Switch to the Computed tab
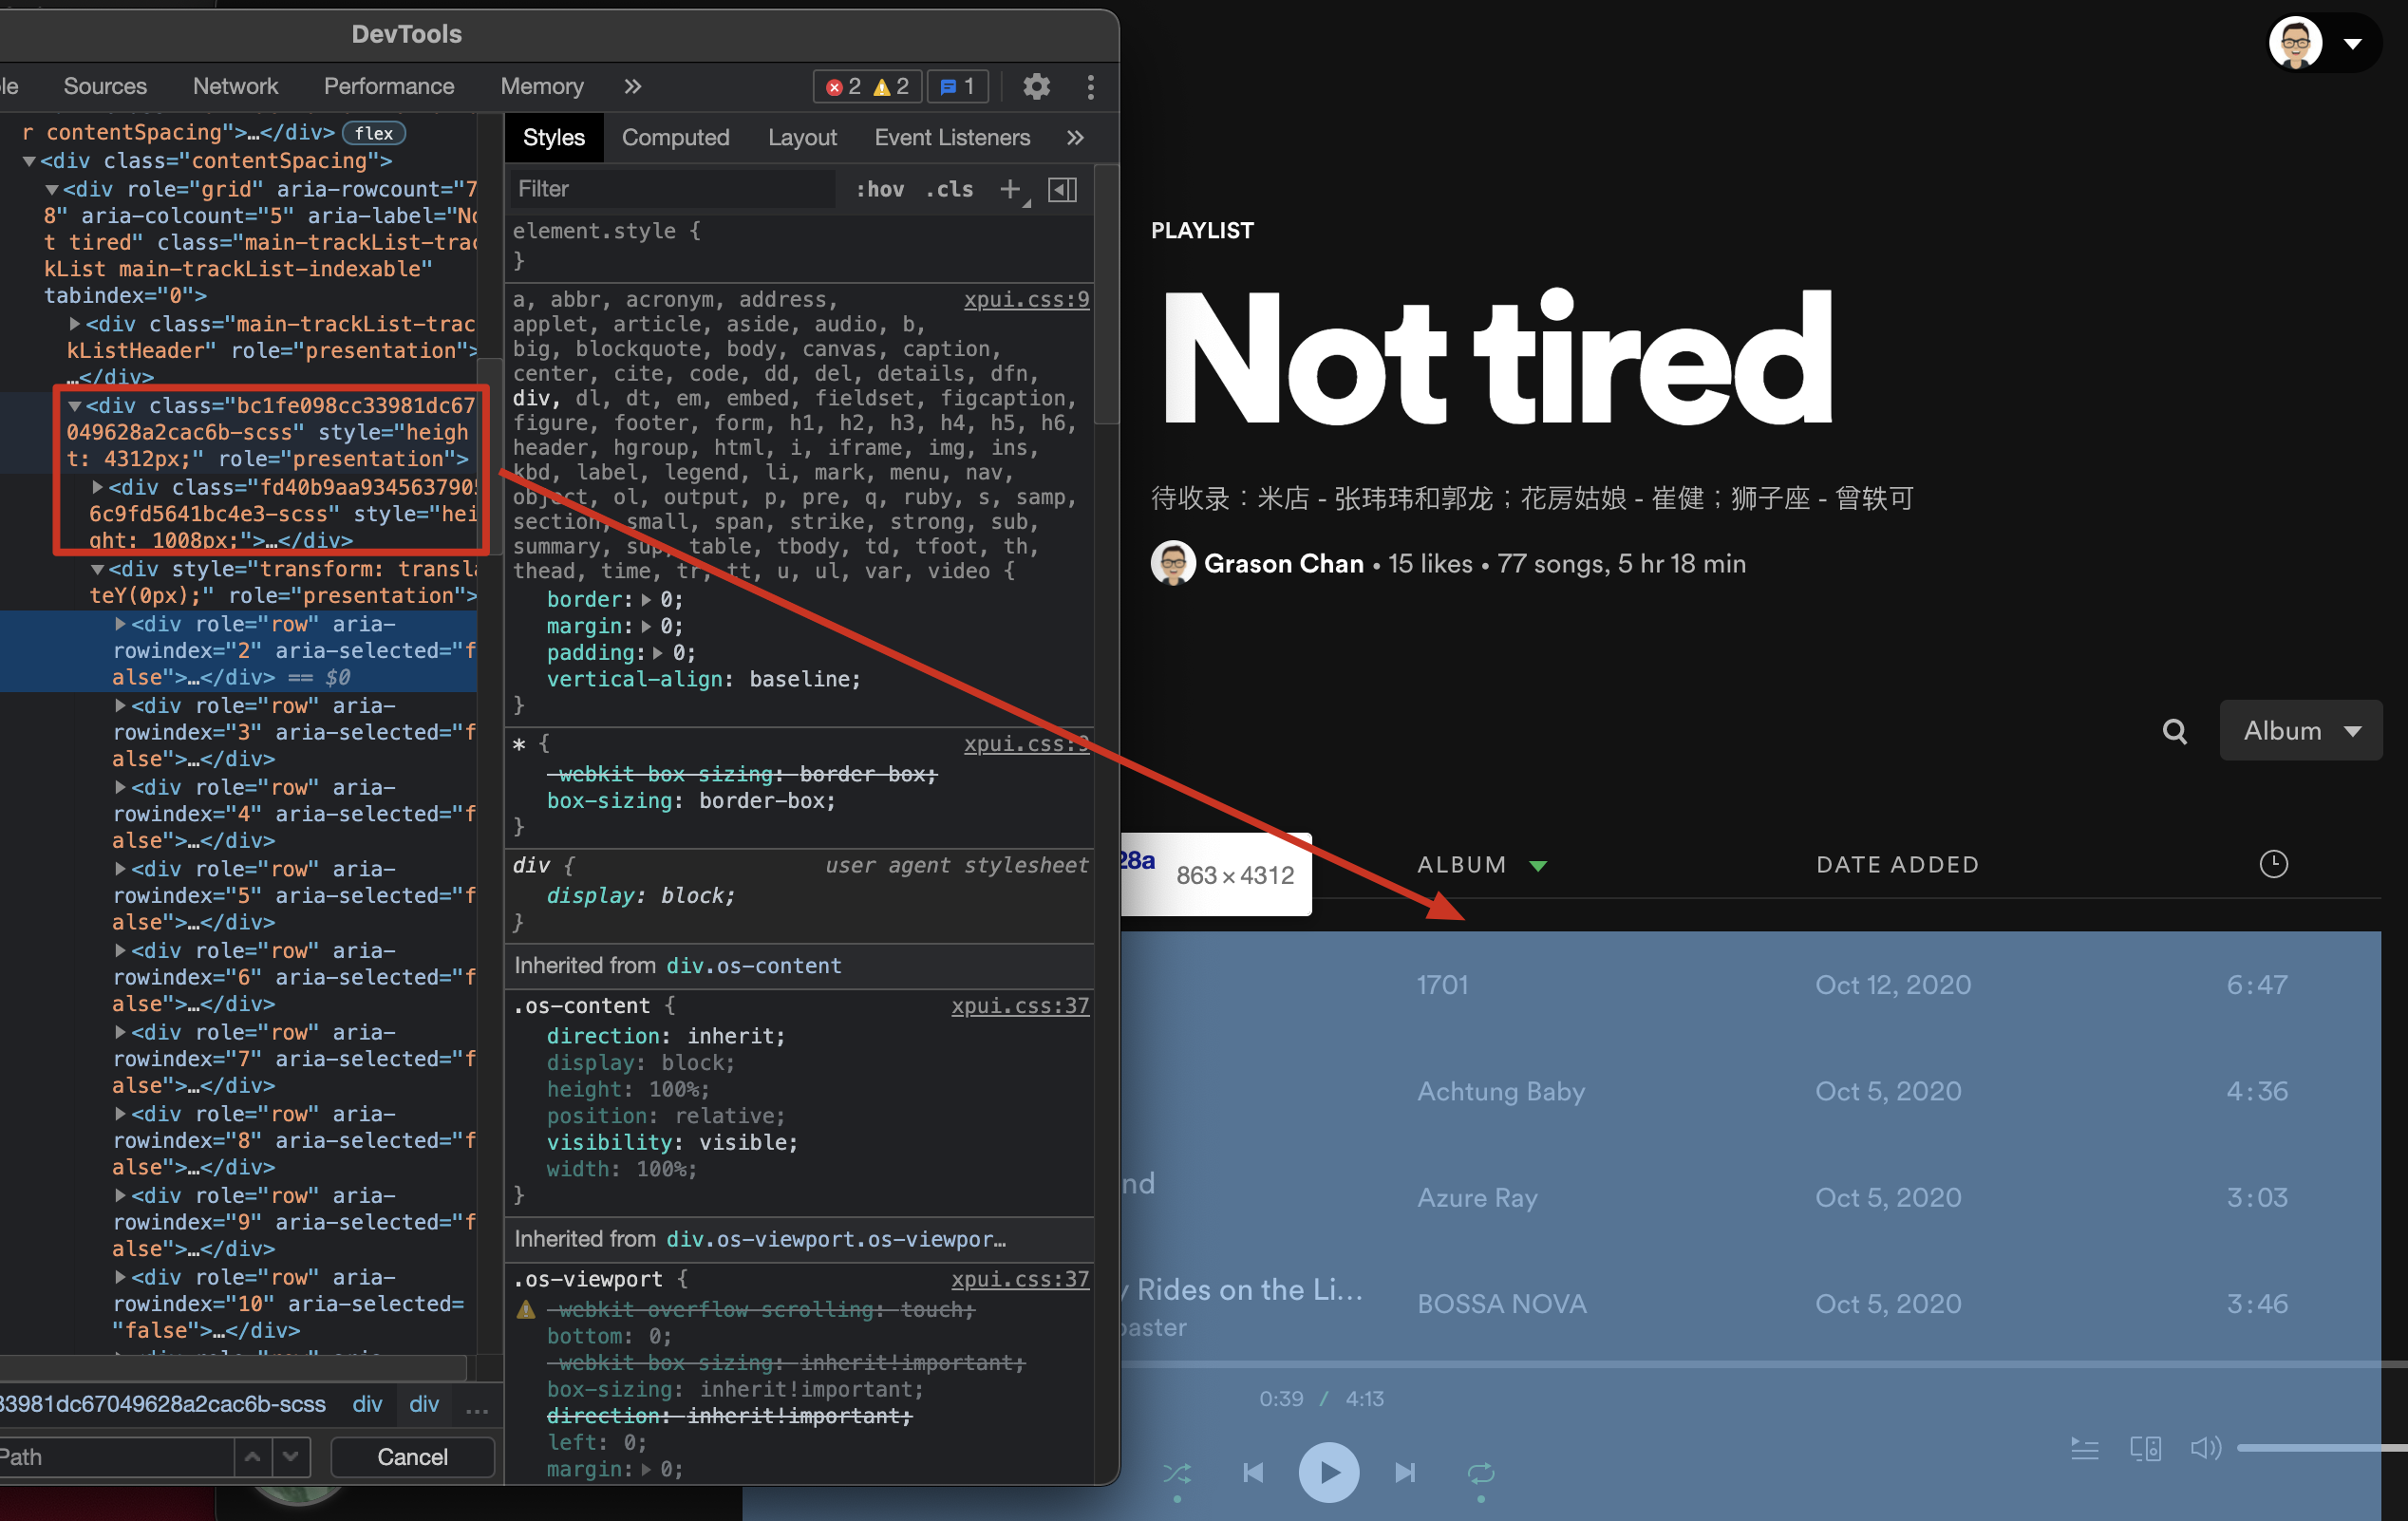This screenshot has height=1521, width=2408. (675, 137)
